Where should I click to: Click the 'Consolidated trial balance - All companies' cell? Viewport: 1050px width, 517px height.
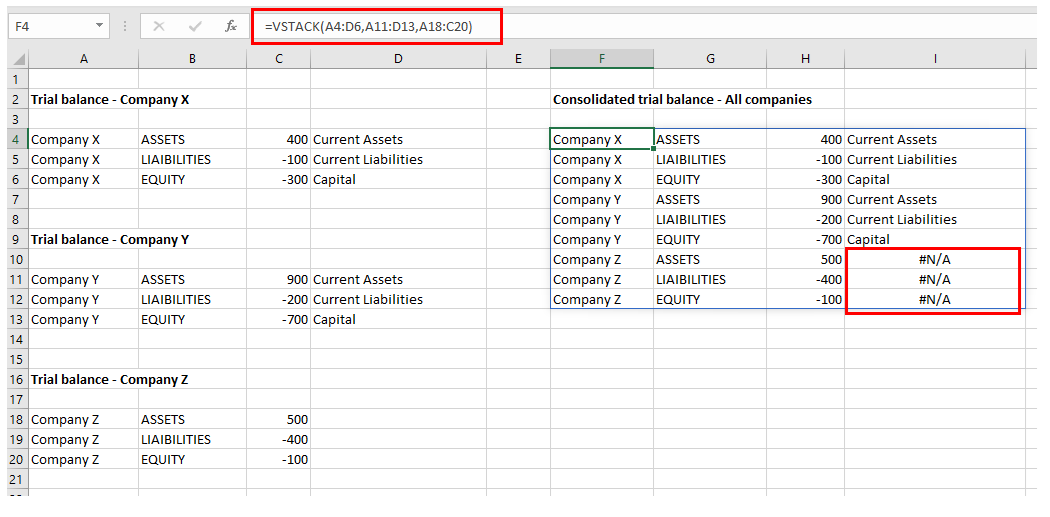(x=682, y=99)
